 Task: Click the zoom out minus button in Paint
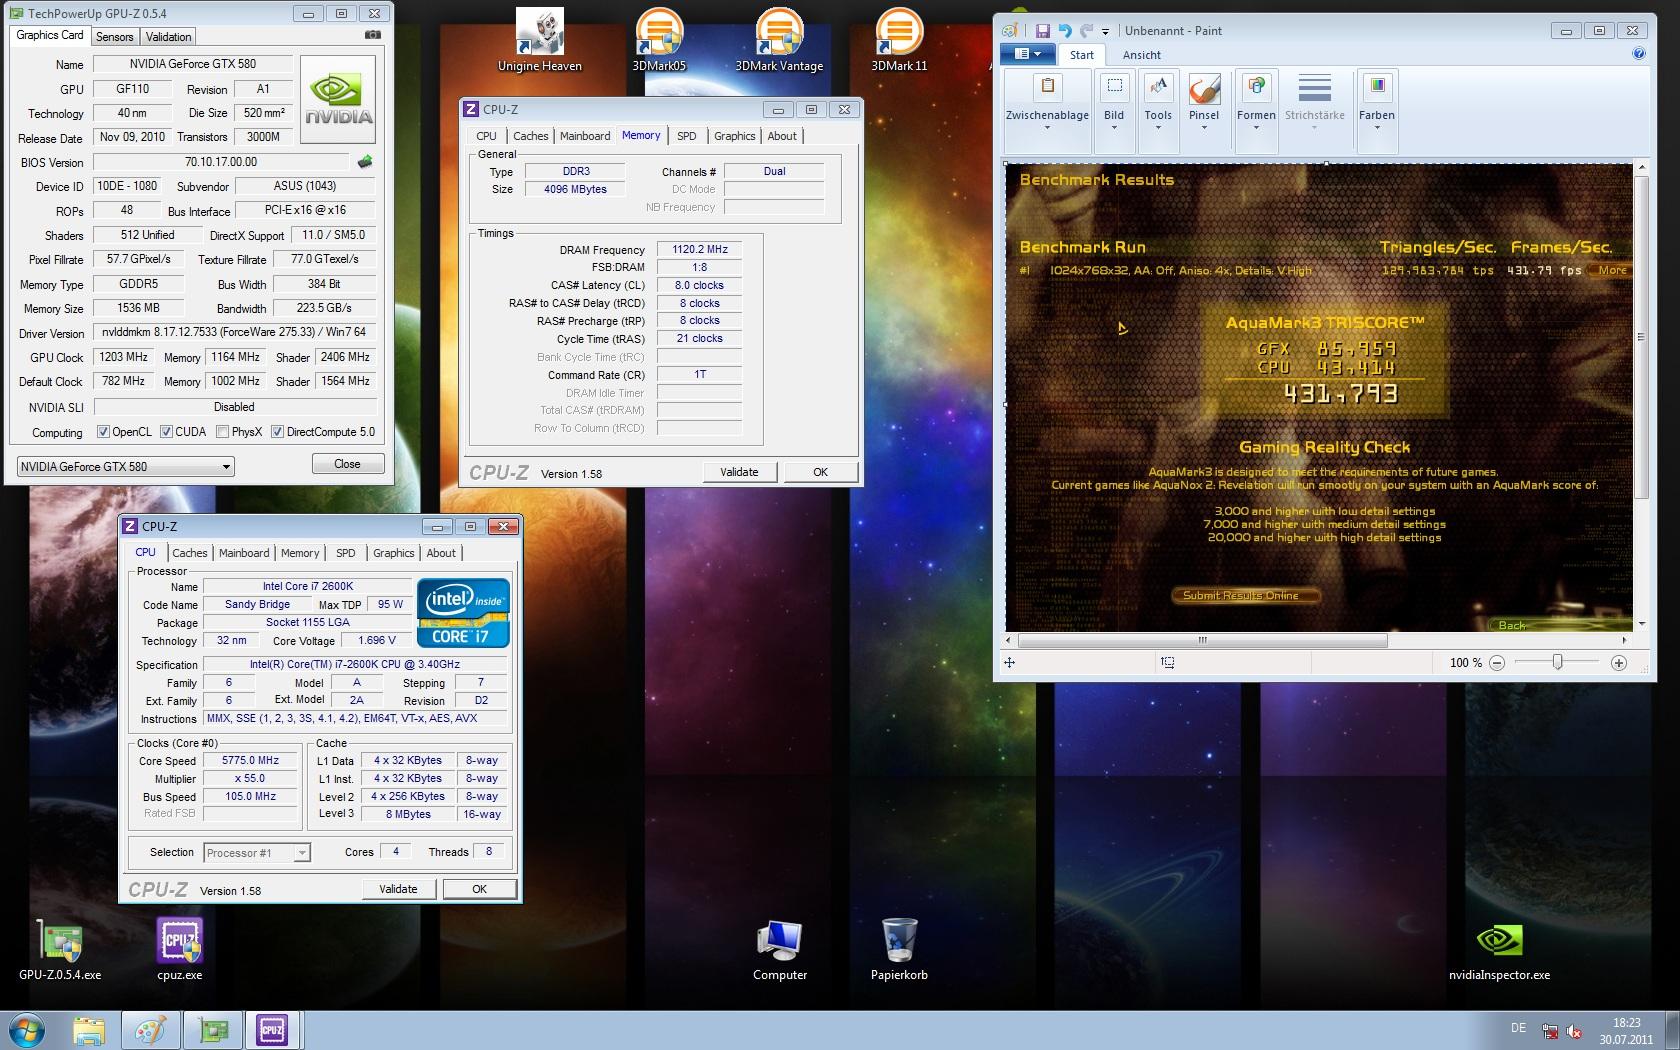click(1497, 662)
